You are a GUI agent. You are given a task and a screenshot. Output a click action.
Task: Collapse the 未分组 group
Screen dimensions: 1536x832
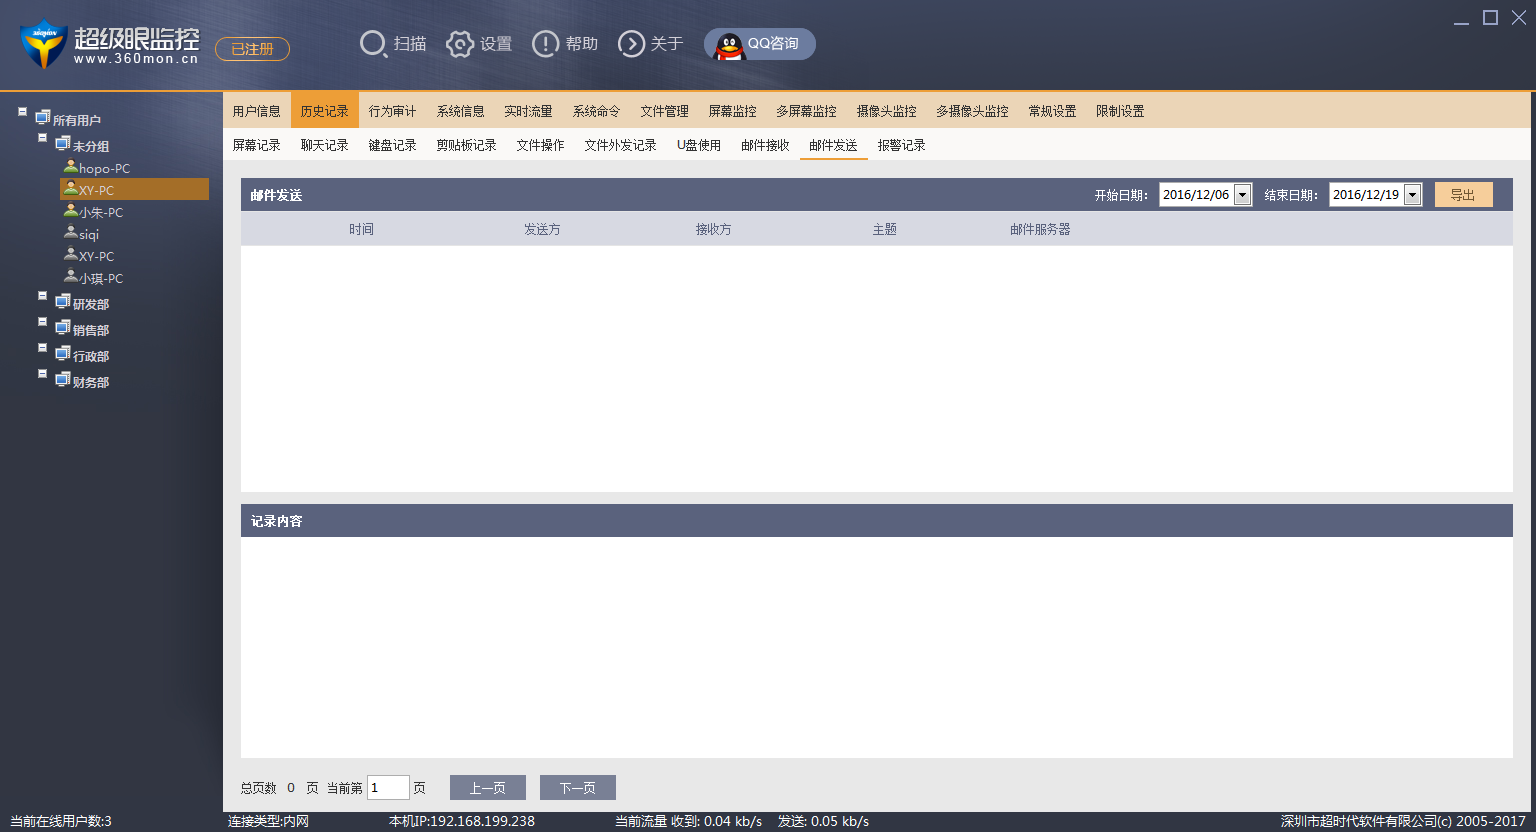pos(42,138)
